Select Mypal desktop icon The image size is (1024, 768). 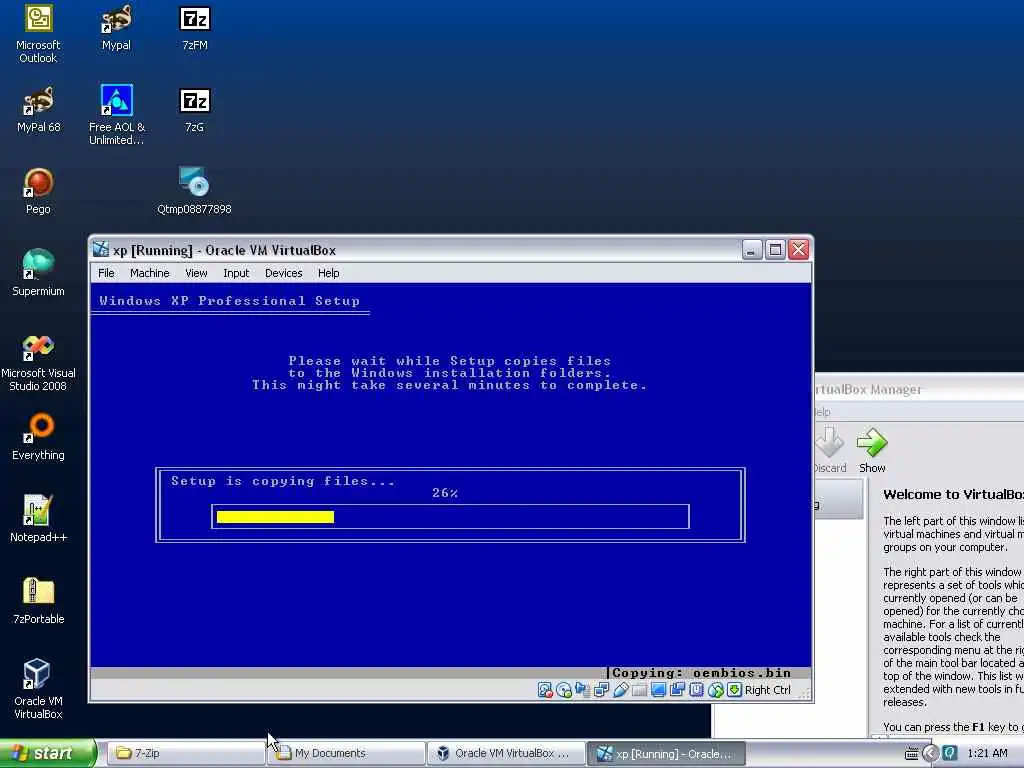pyautogui.click(x=116, y=28)
